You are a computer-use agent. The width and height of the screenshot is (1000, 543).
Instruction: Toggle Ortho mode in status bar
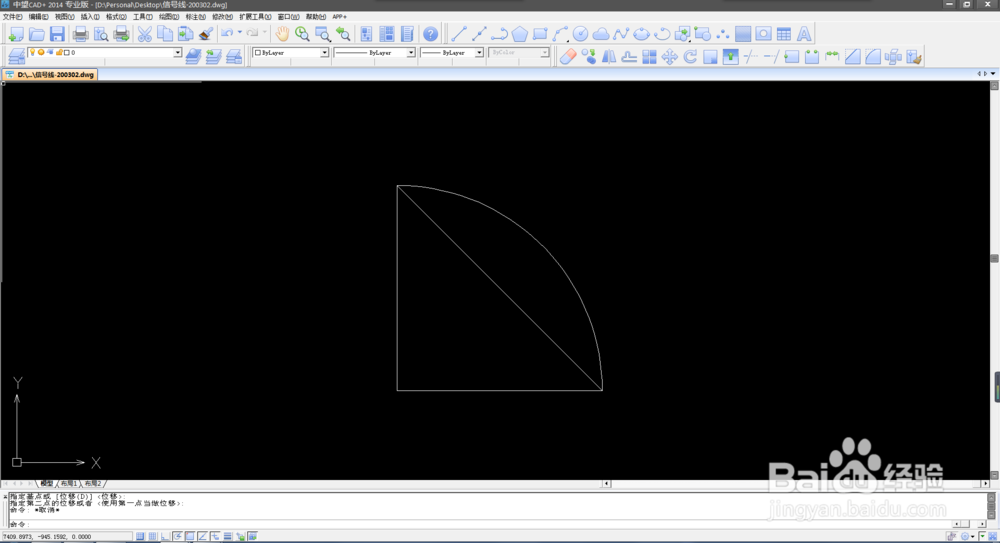[x=165, y=537]
